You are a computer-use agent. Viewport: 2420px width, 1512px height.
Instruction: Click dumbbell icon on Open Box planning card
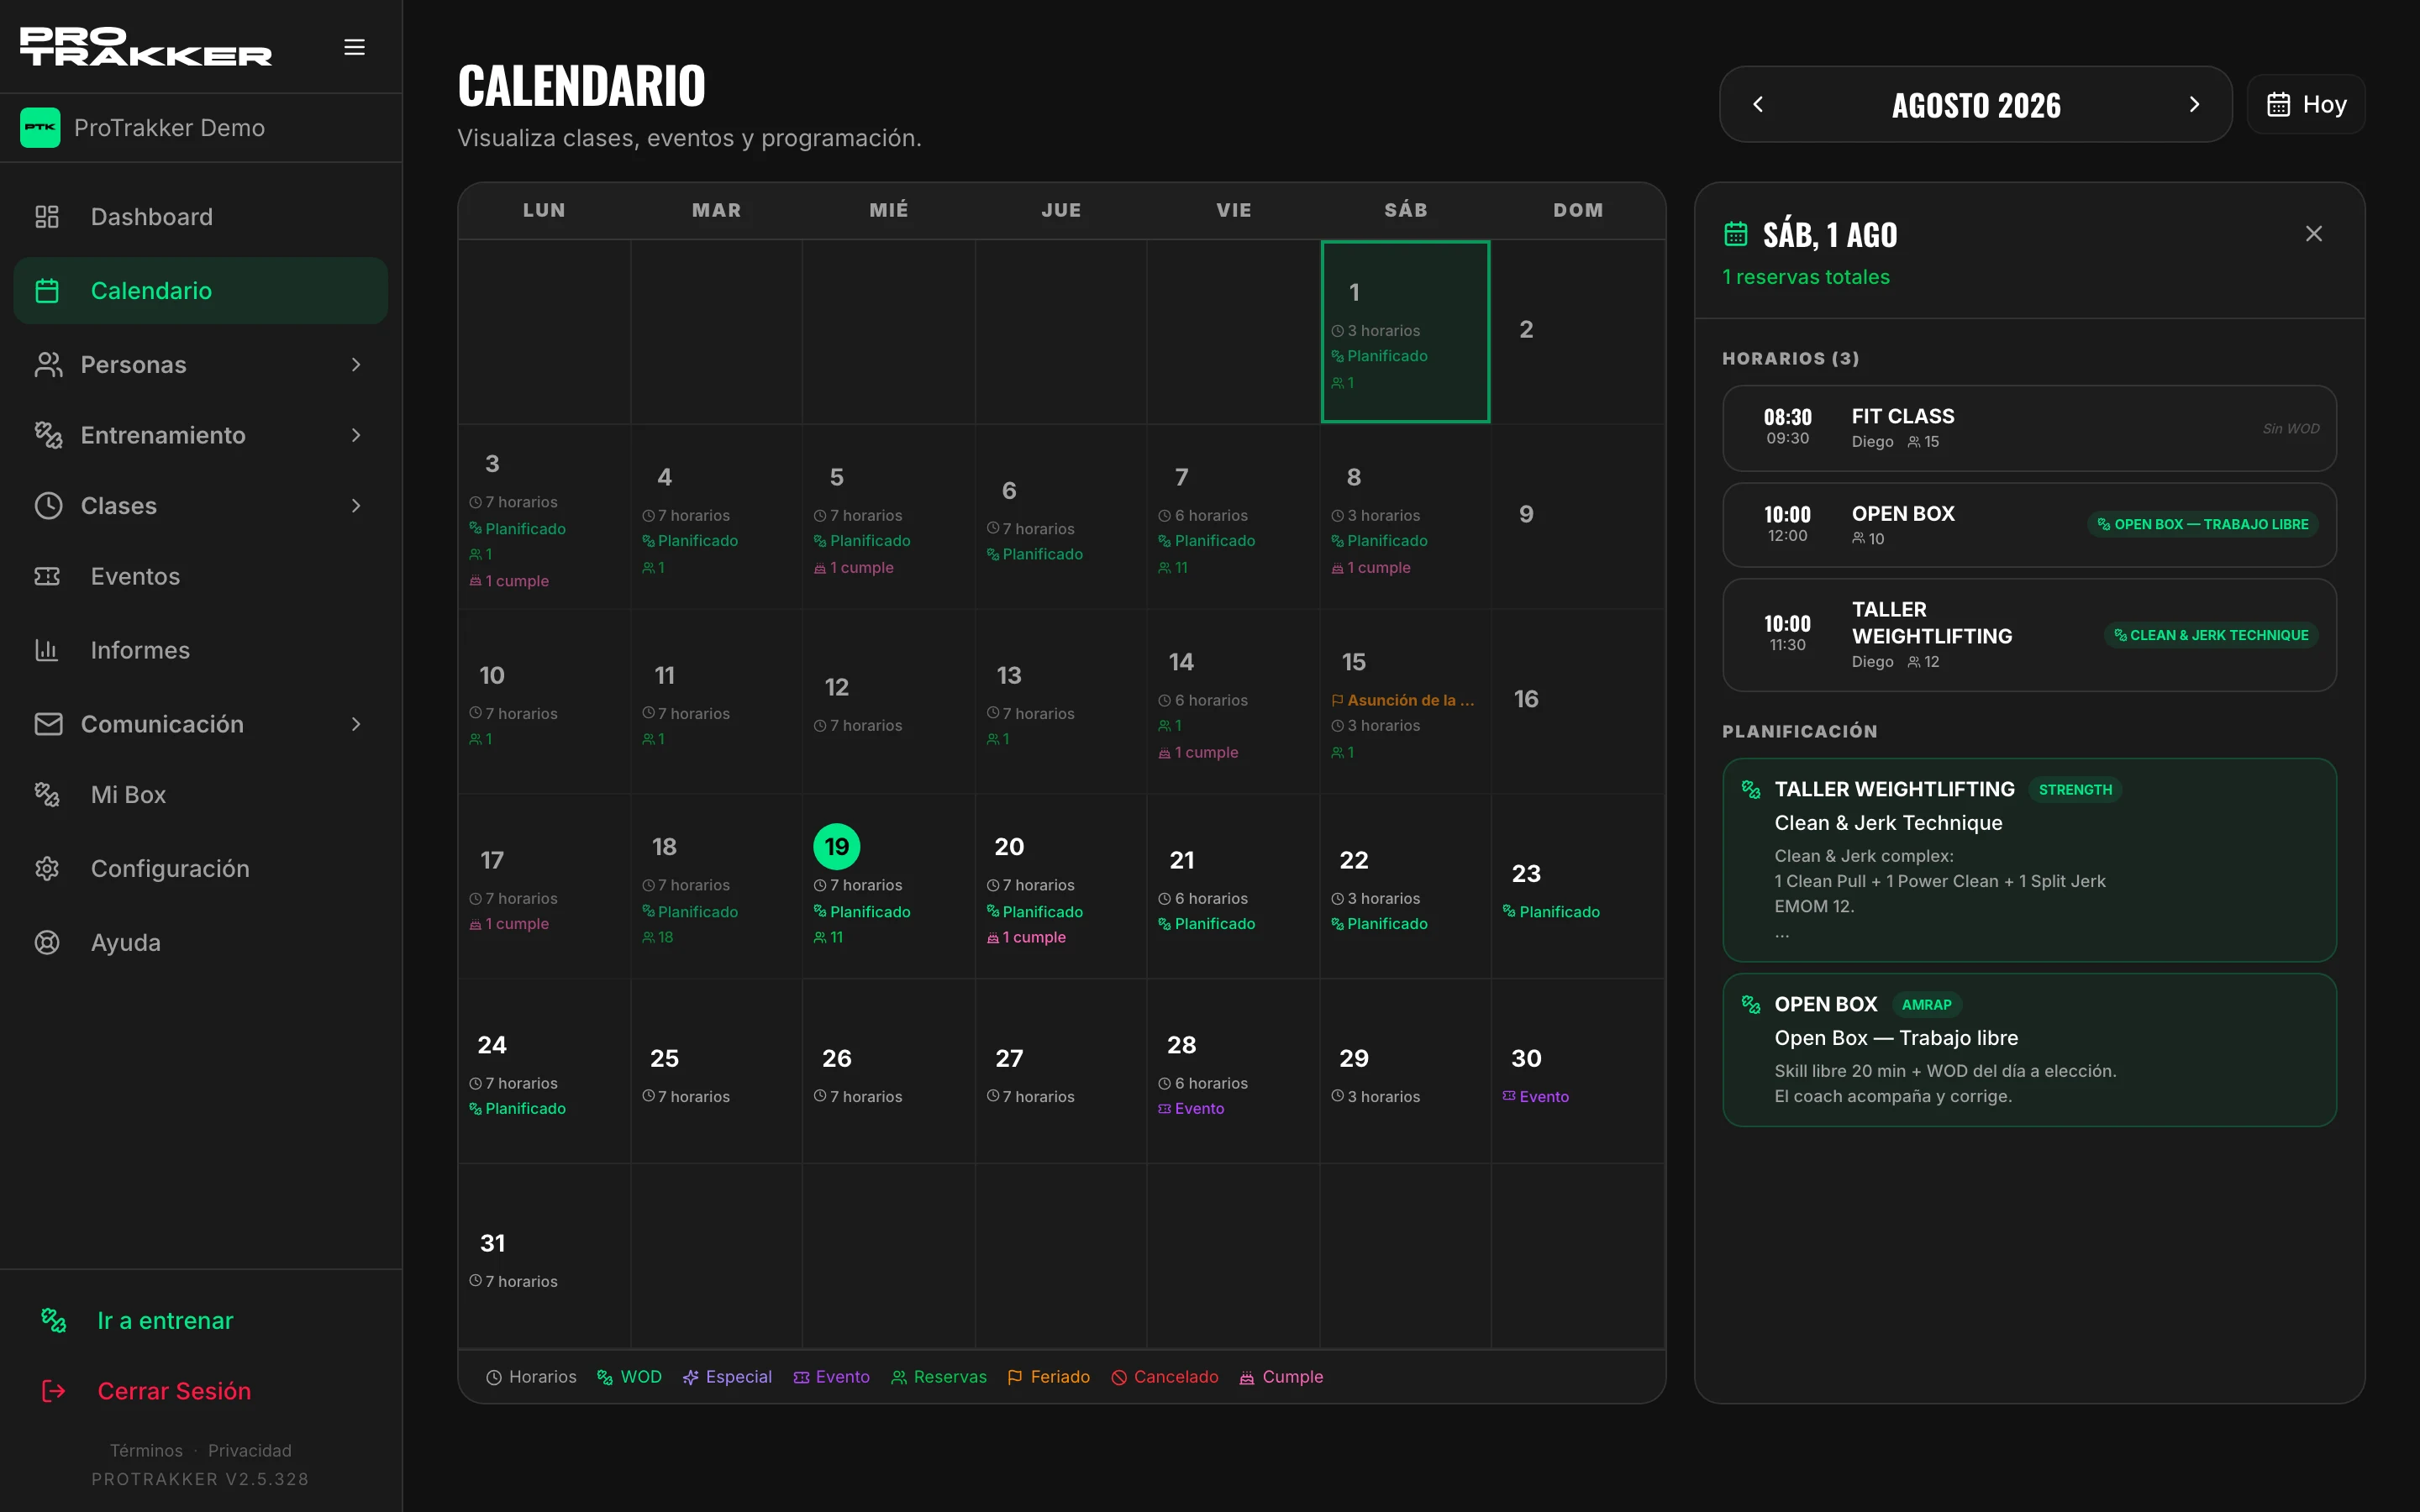1750,1004
